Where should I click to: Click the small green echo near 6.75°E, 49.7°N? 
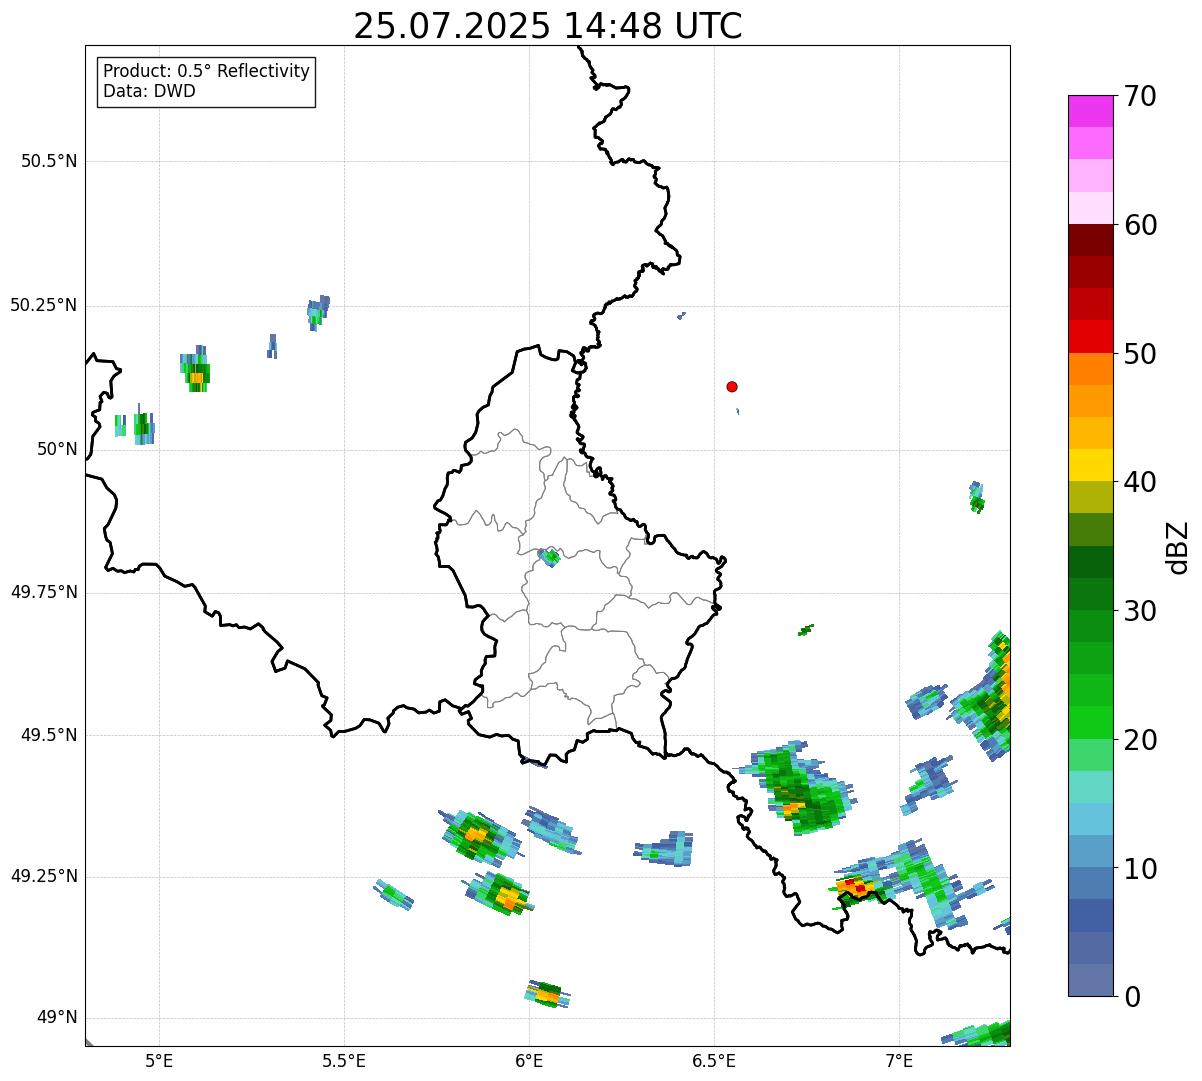coord(805,630)
